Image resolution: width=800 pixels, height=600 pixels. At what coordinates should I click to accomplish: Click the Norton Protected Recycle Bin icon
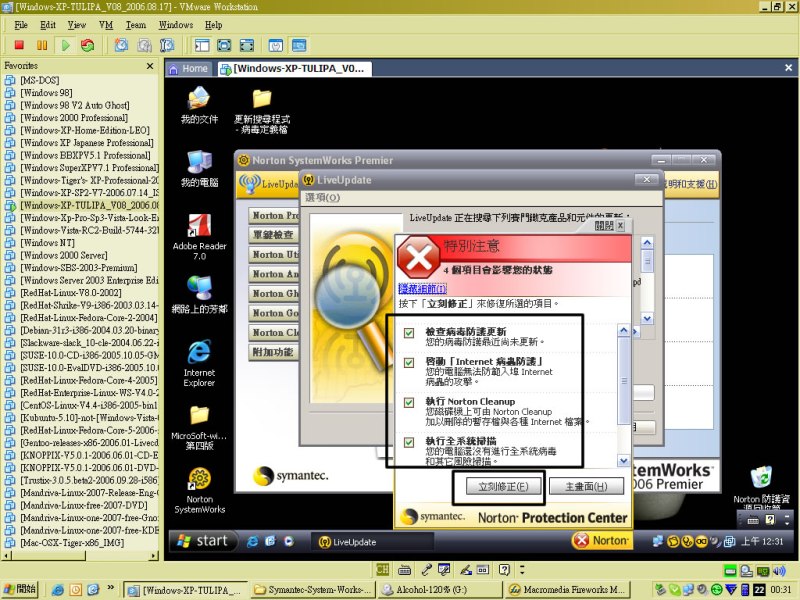tap(761, 487)
